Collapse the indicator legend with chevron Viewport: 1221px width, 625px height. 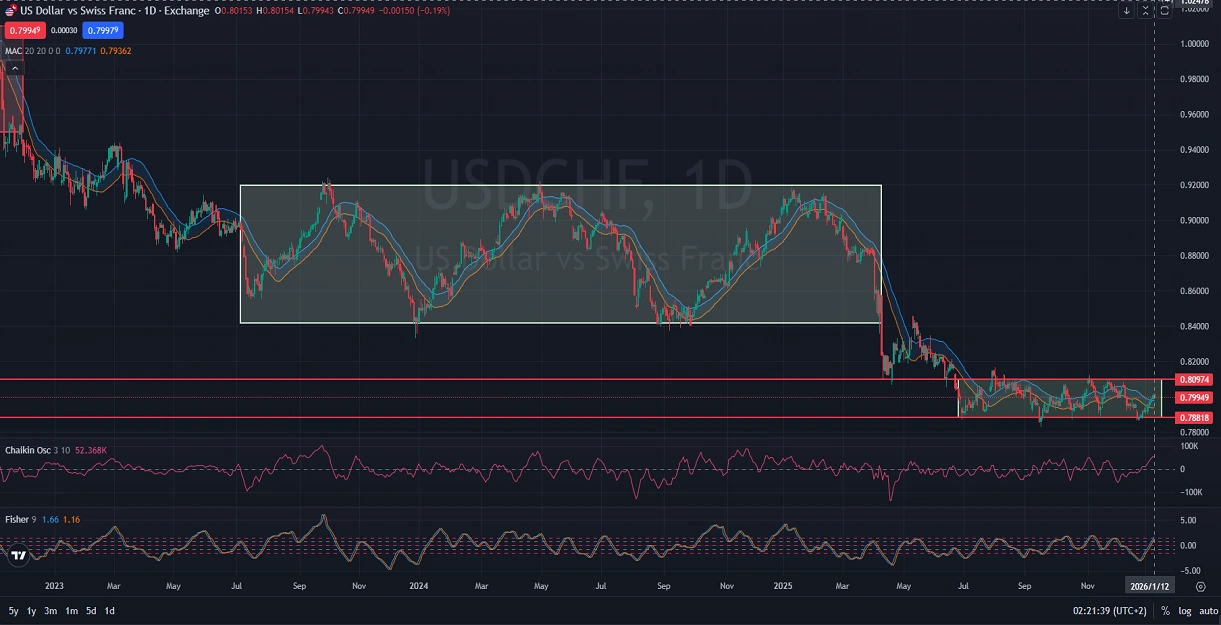pyautogui.click(x=15, y=68)
